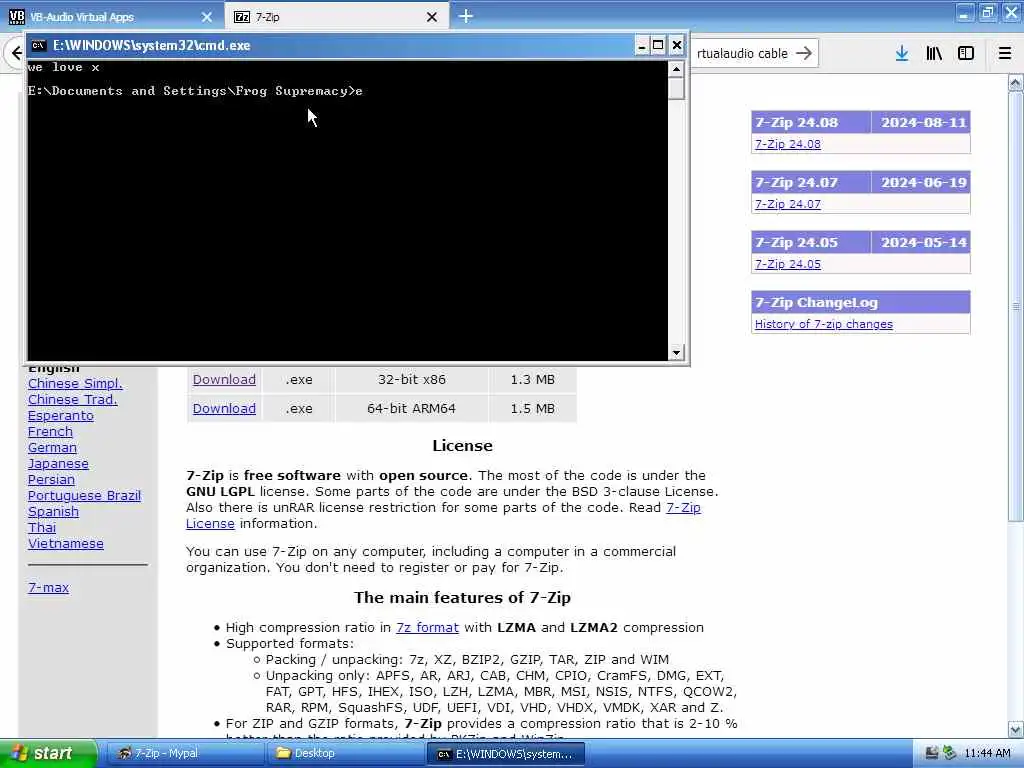Select Portuguese Brazil language link

(x=84, y=496)
